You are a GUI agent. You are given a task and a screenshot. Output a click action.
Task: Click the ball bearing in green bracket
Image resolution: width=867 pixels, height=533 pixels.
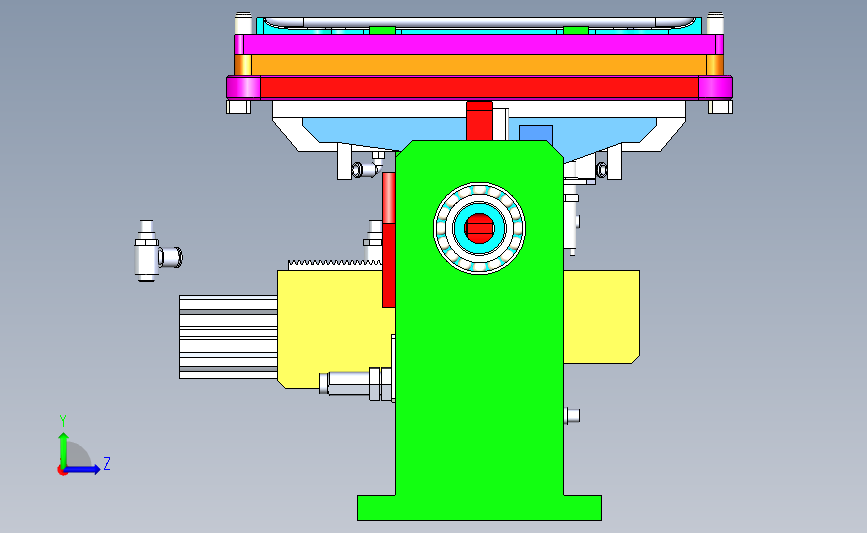pyautogui.click(x=479, y=228)
